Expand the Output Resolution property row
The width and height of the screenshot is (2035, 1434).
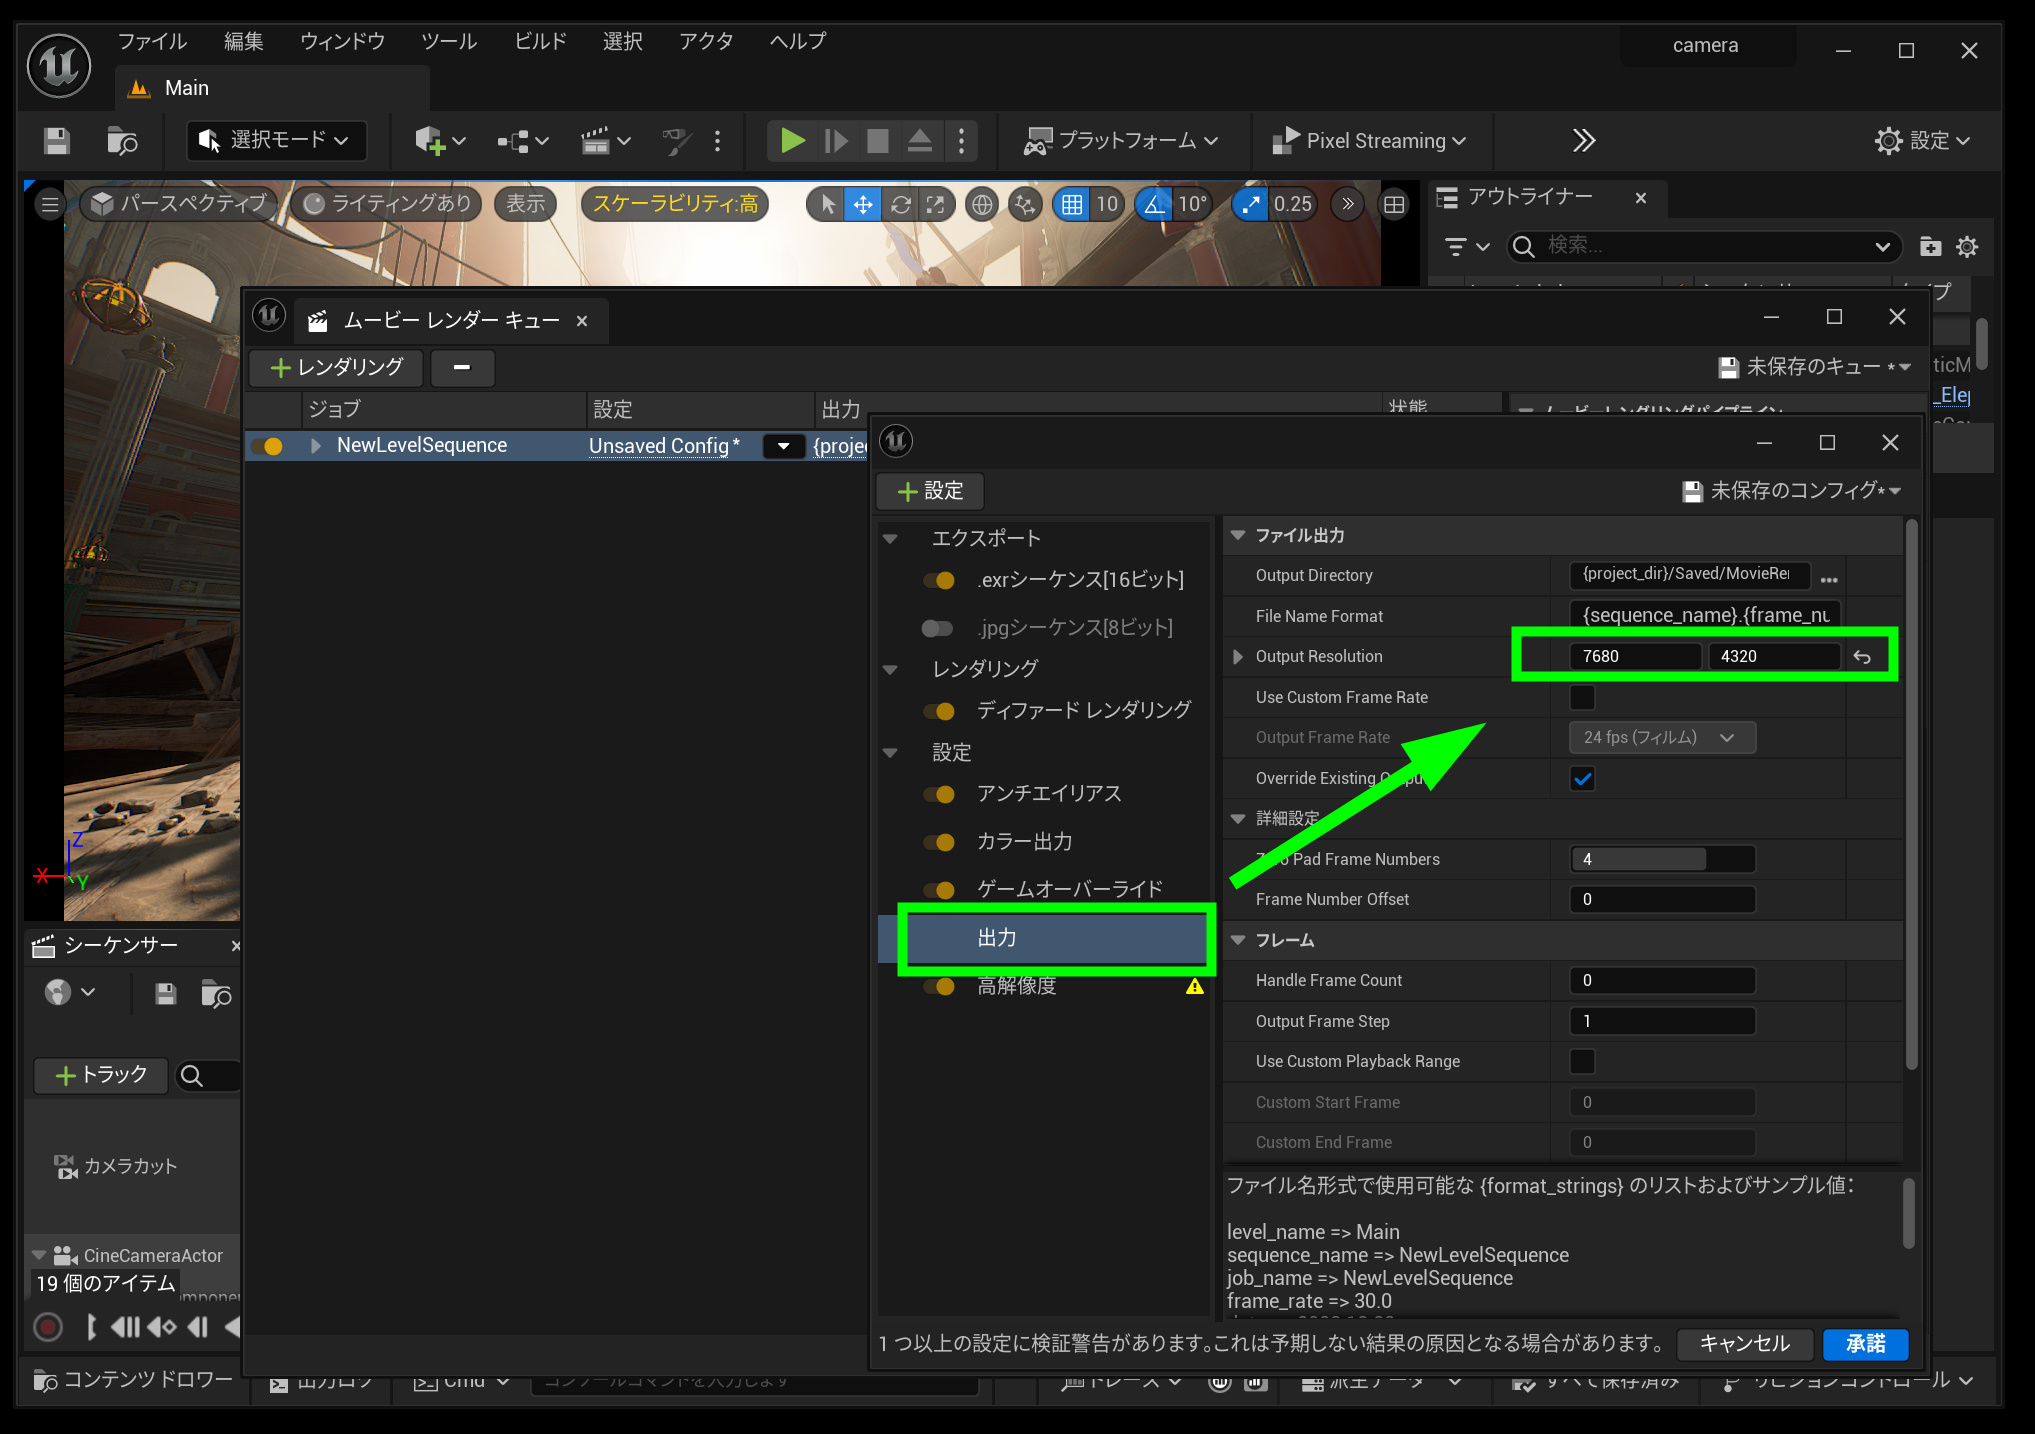pyautogui.click(x=1238, y=657)
